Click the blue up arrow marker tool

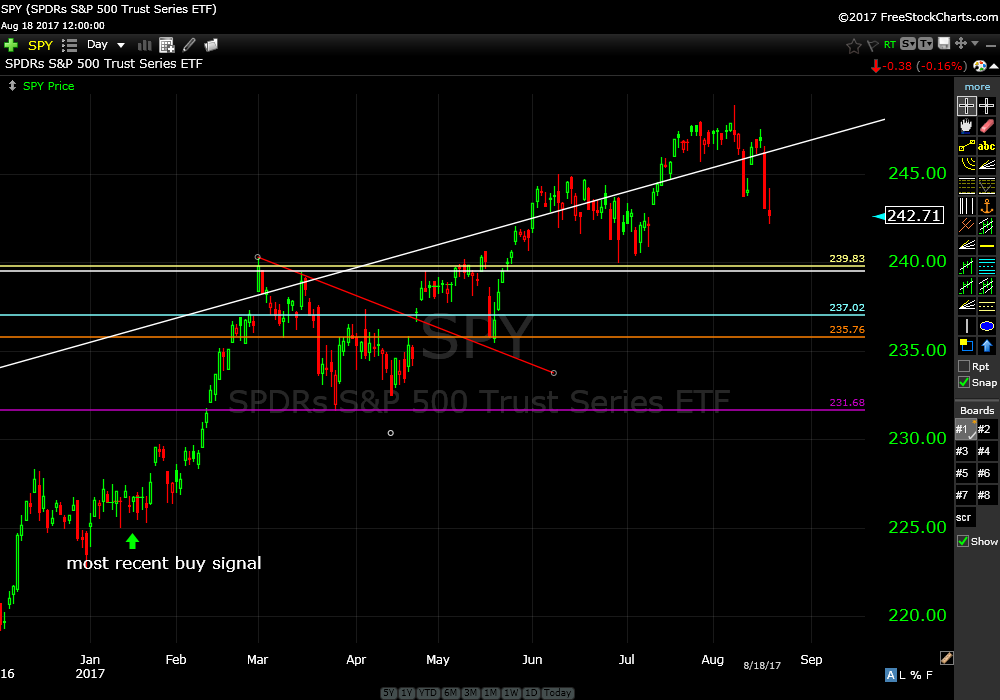tap(987, 346)
